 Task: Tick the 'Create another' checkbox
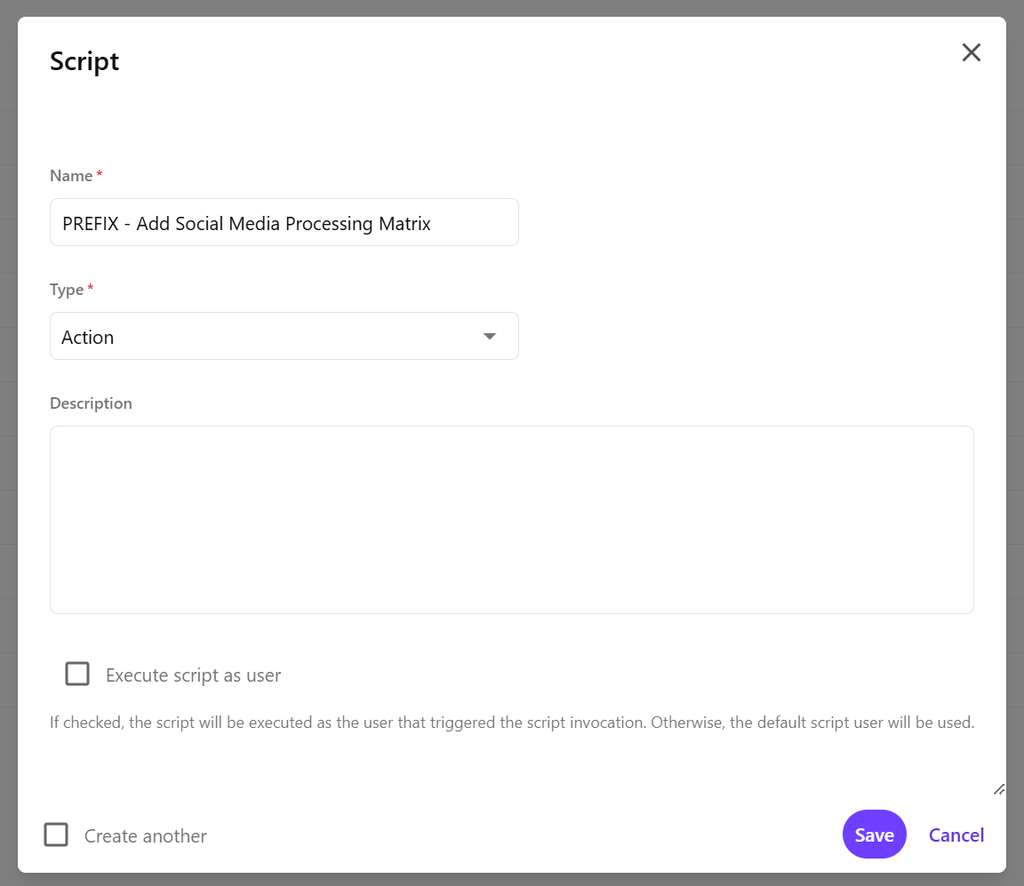(x=56, y=835)
